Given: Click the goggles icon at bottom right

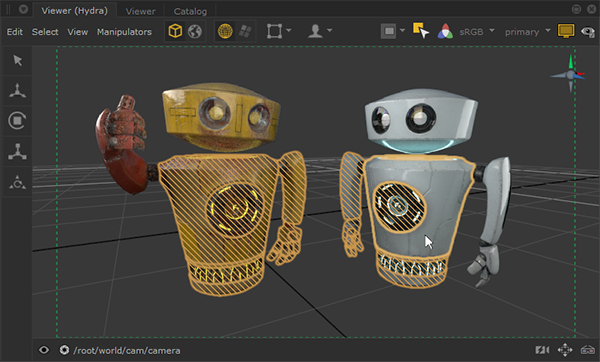Looking at the screenshot, I should point(588,350).
